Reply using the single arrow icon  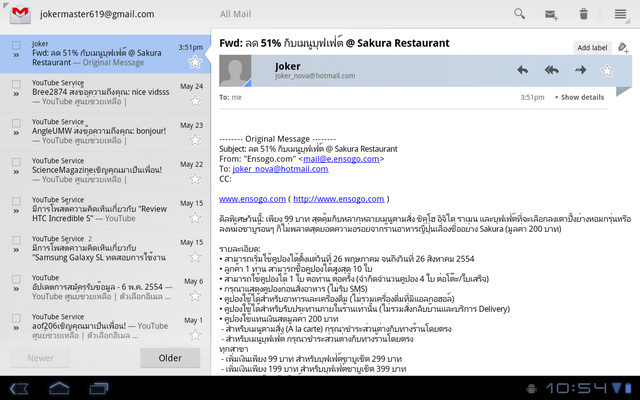(522, 70)
